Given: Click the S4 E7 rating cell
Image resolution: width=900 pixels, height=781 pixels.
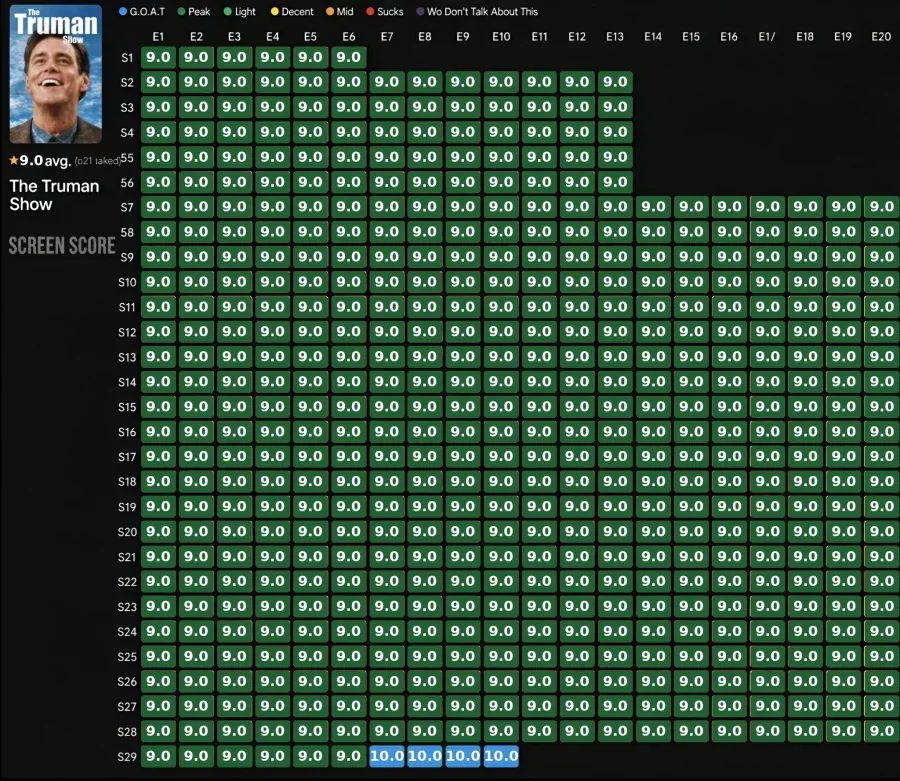Looking at the screenshot, I should [387, 132].
